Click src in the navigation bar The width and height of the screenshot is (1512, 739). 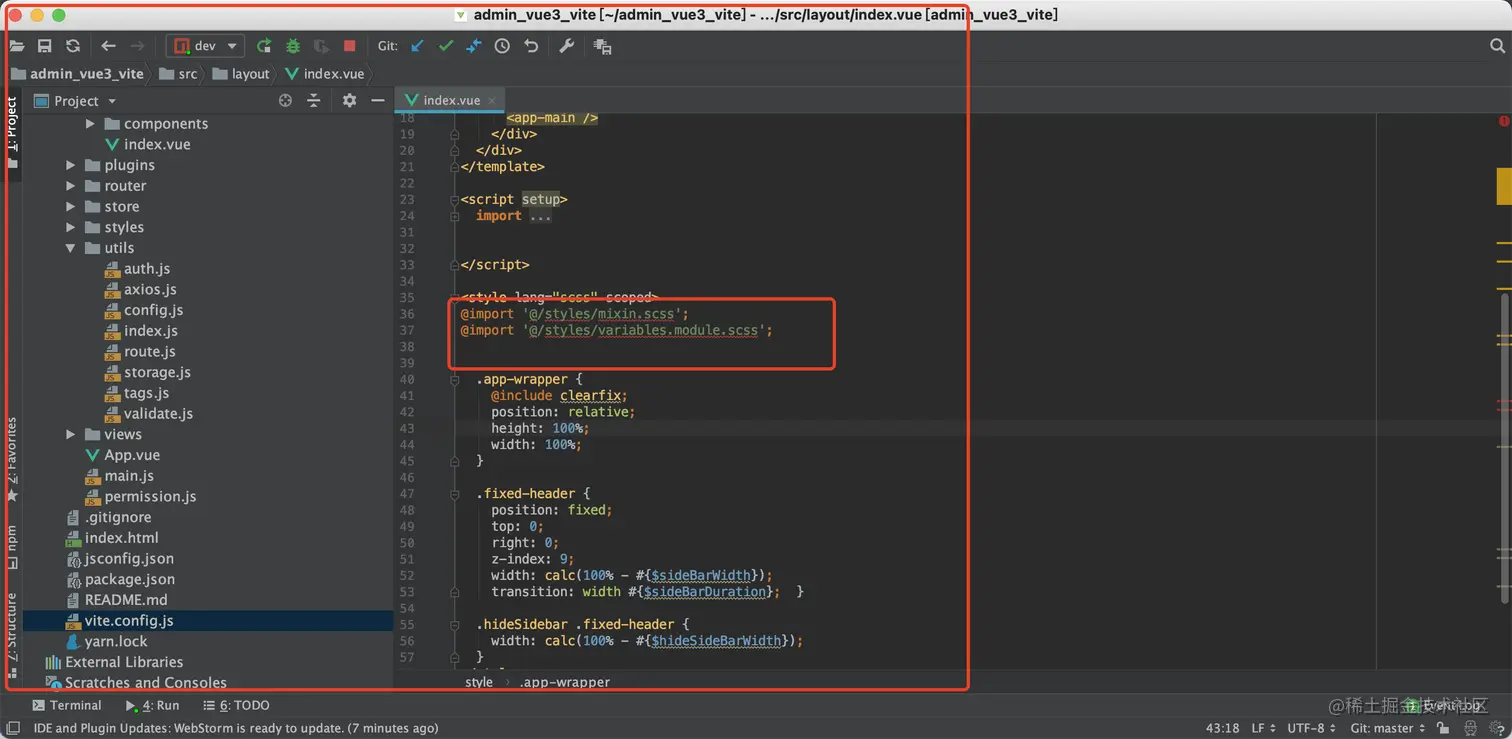pos(179,74)
